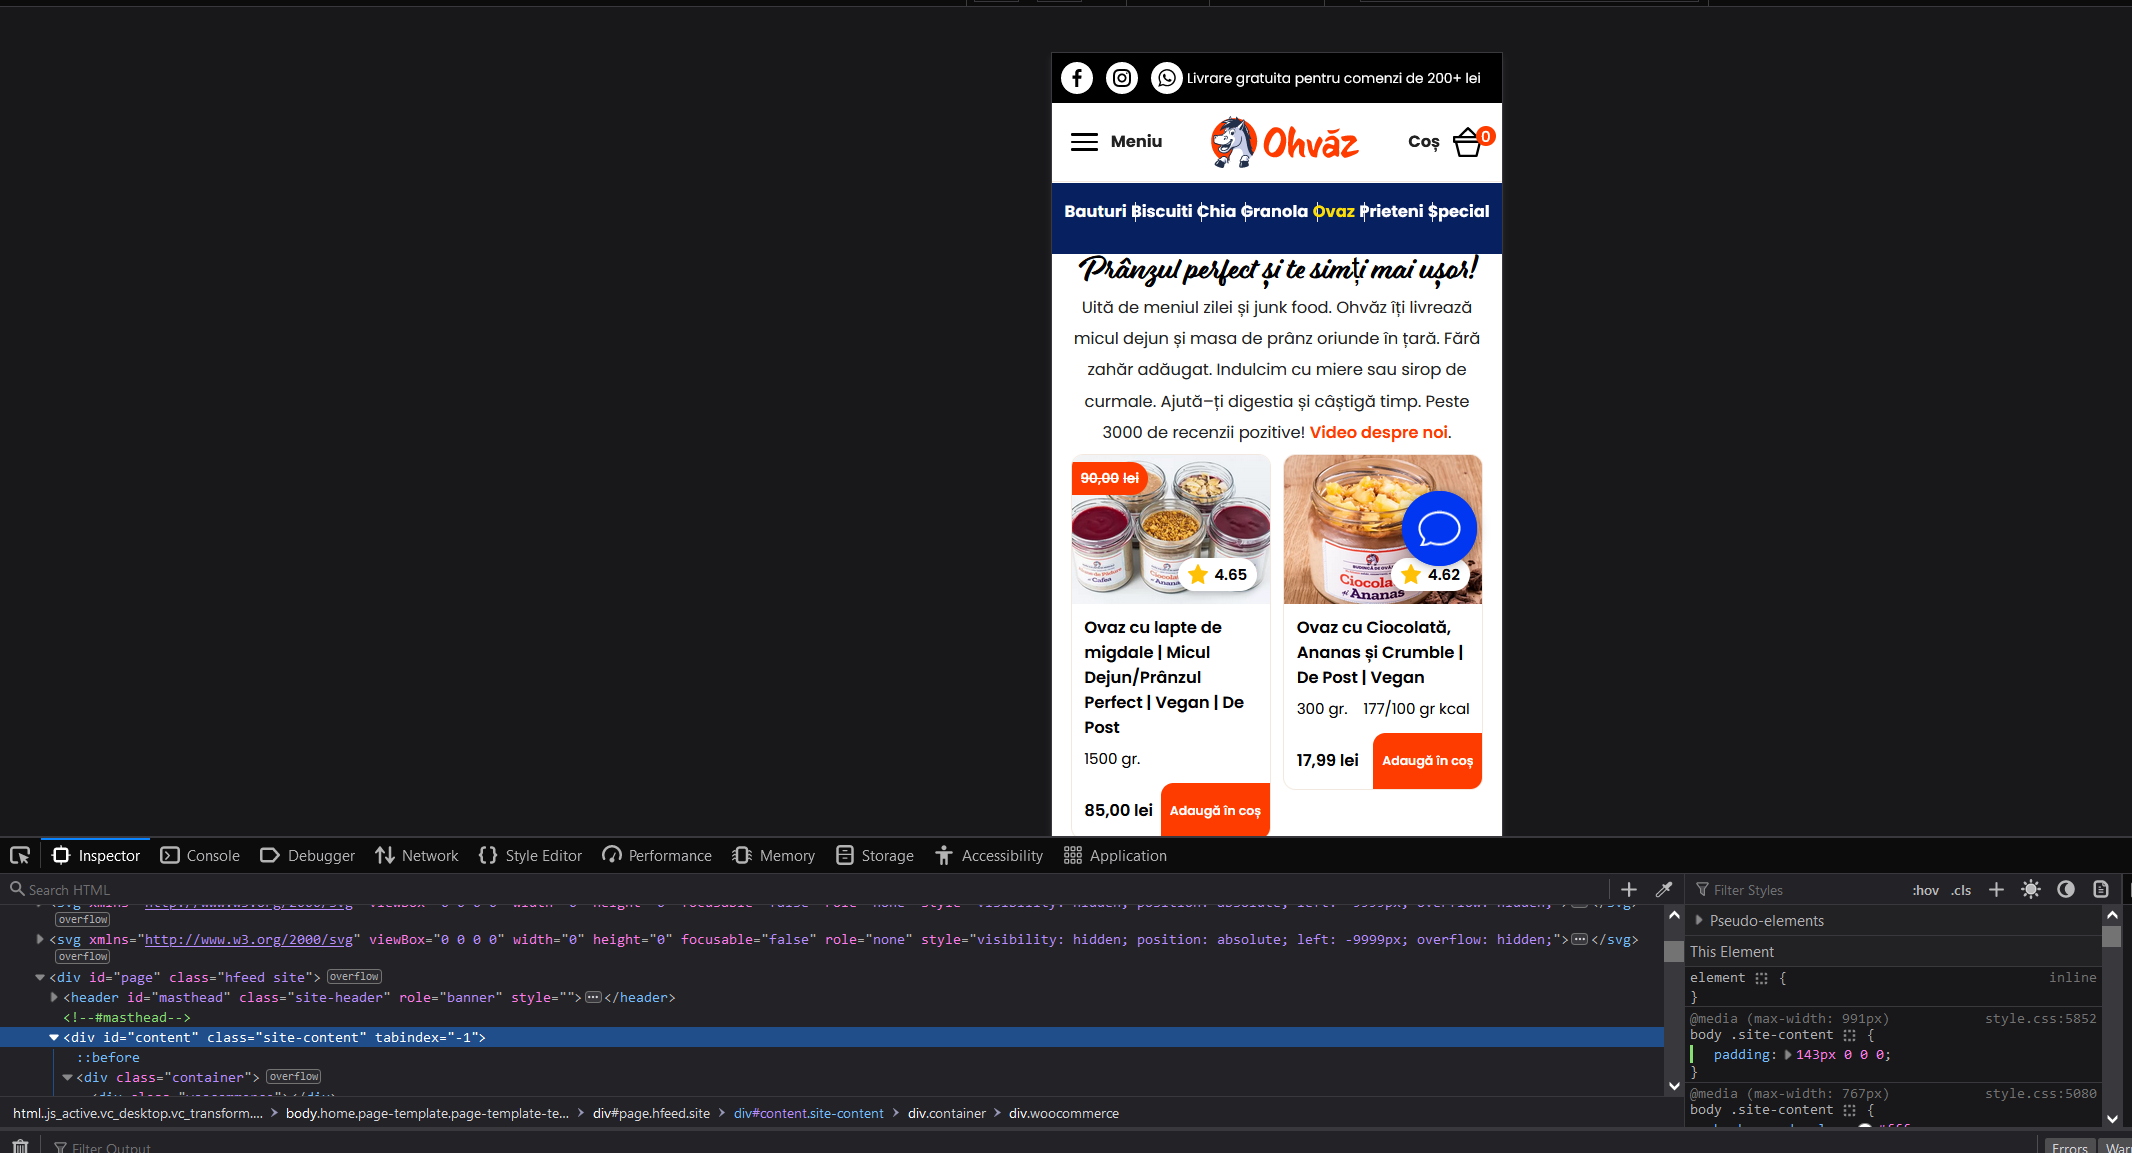The width and height of the screenshot is (2132, 1153).
Task: Click the chat bubble on the pineapple product
Action: 1439,528
